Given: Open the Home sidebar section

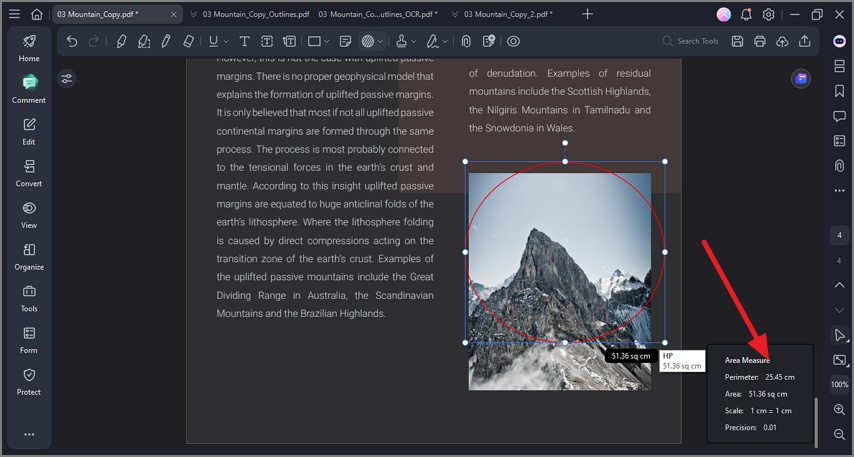Looking at the screenshot, I should [x=29, y=48].
